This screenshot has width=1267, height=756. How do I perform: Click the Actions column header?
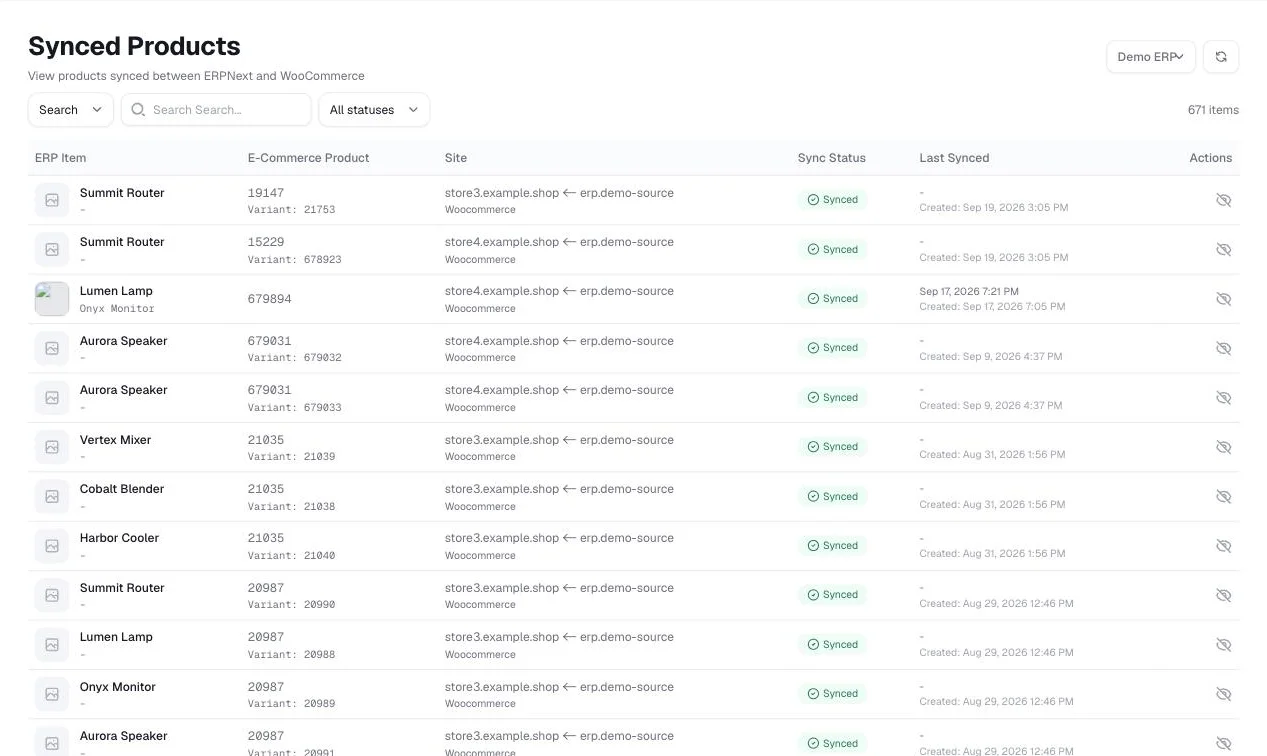coord(1211,158)
